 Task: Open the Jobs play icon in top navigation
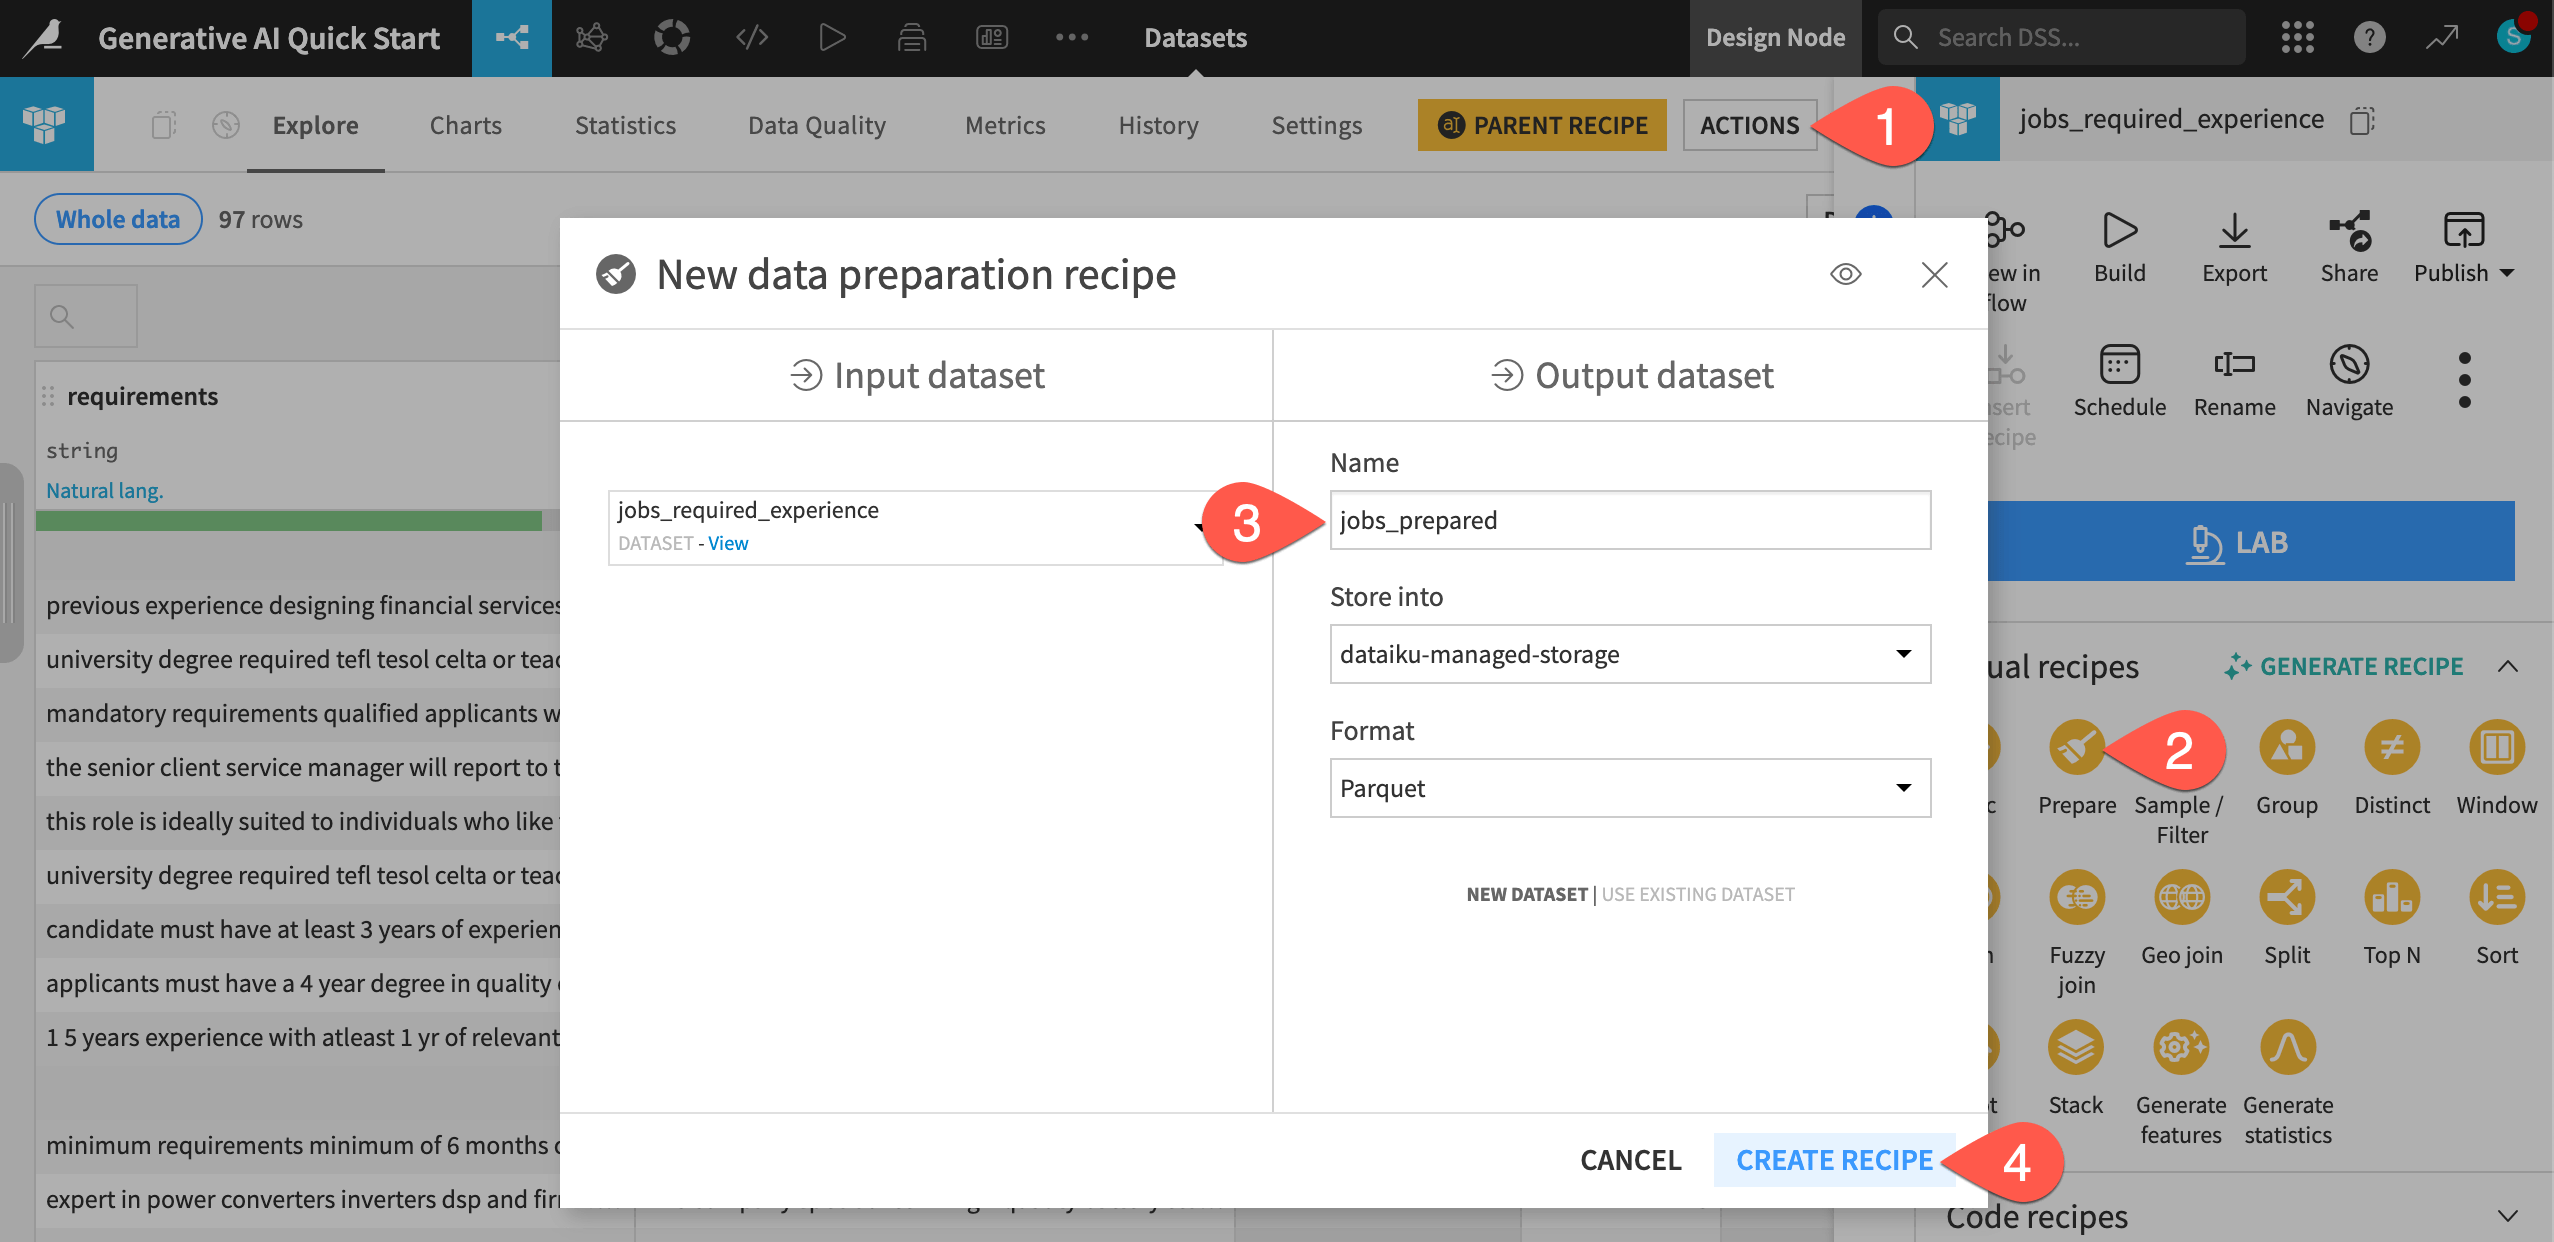[831, 37]
